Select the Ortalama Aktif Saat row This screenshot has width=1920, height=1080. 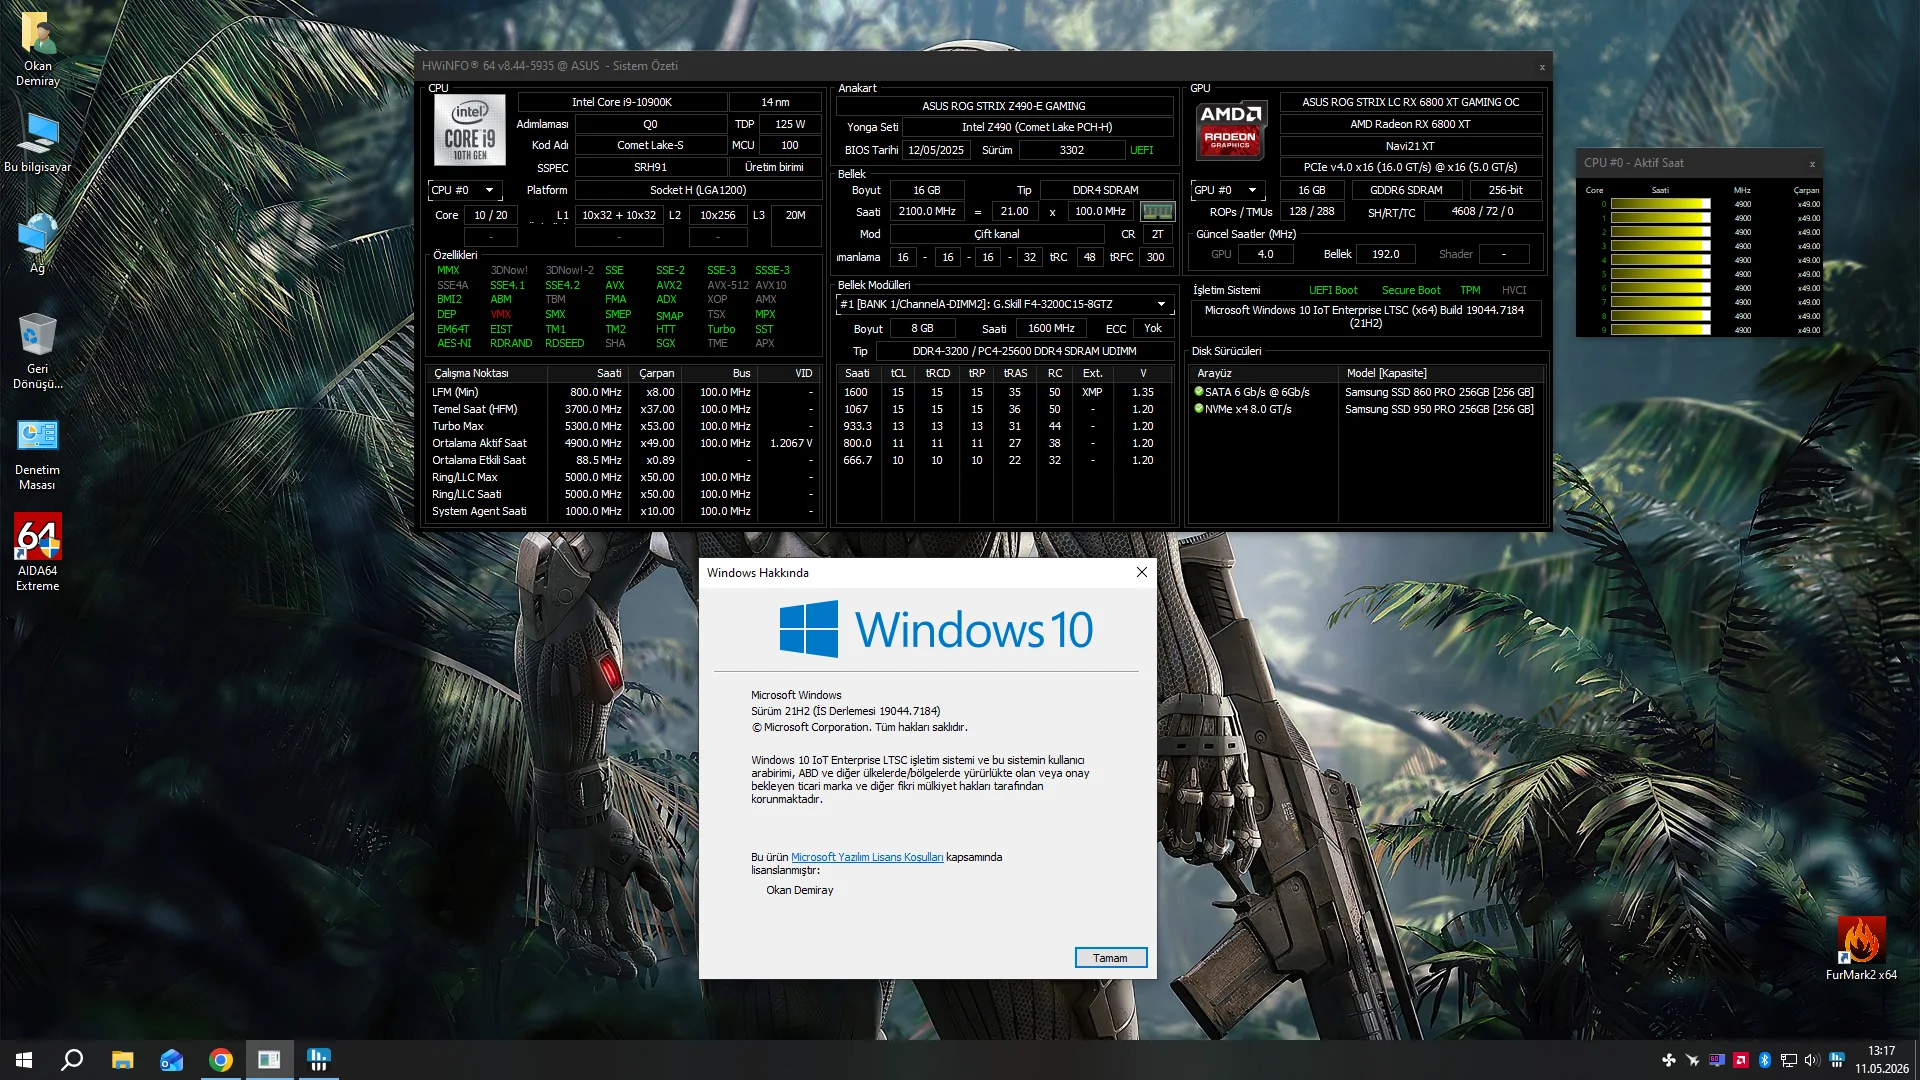click(x=623, y=443)
